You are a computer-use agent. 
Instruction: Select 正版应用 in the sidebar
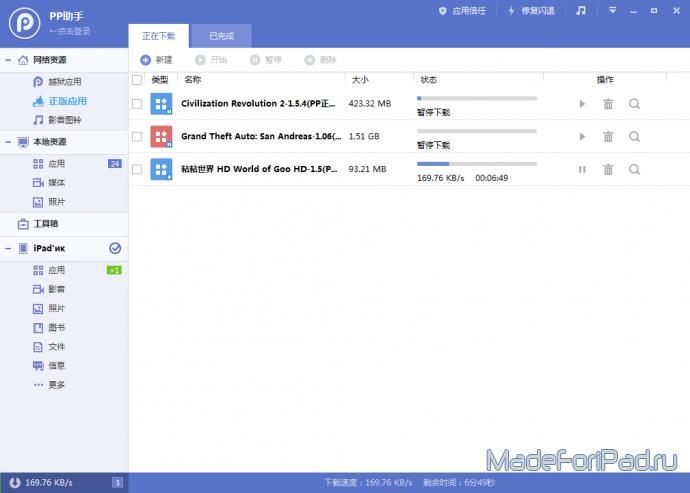[67, 101]
